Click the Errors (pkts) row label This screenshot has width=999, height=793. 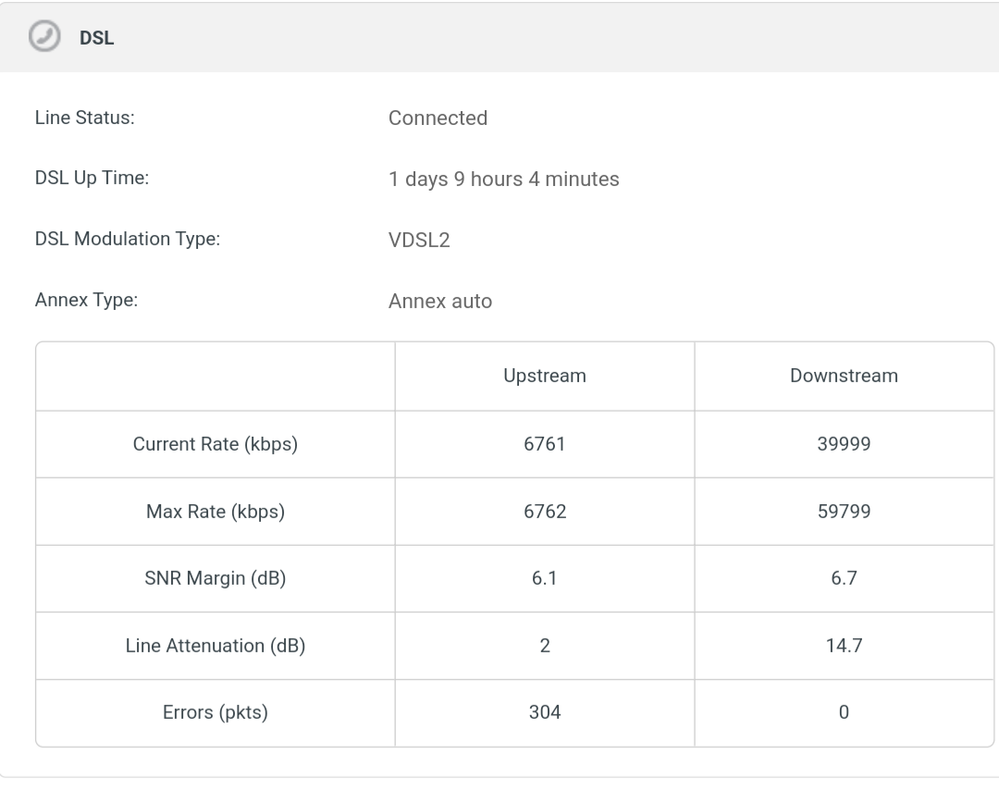(215, 713)
